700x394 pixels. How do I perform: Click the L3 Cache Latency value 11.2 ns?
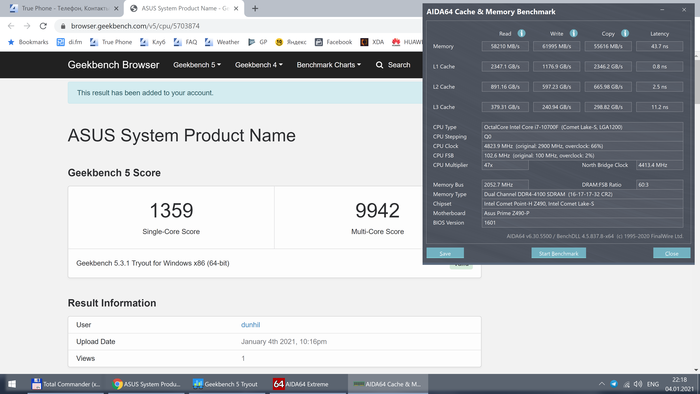point(659,107)
